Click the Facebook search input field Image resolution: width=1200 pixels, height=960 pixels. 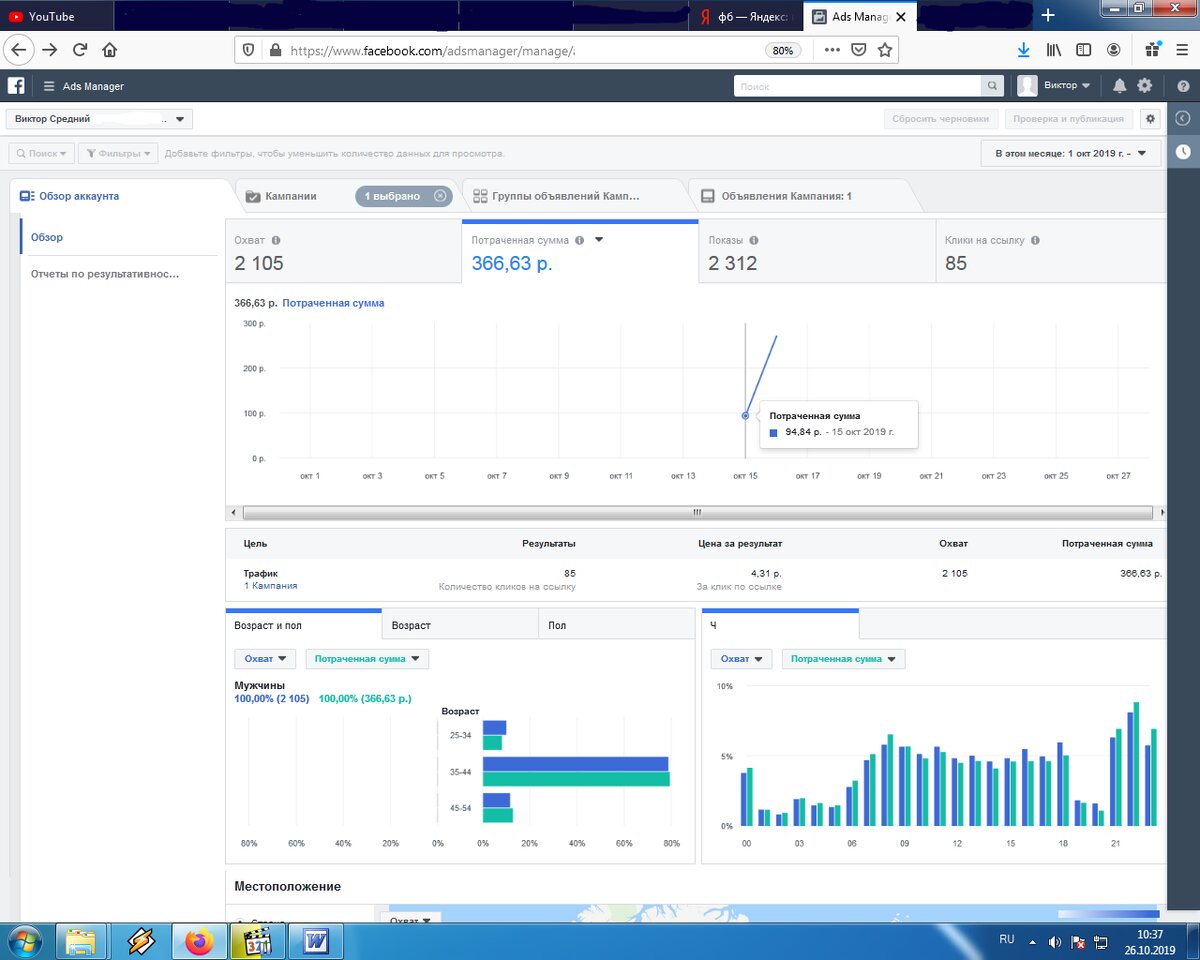point(857,86)
